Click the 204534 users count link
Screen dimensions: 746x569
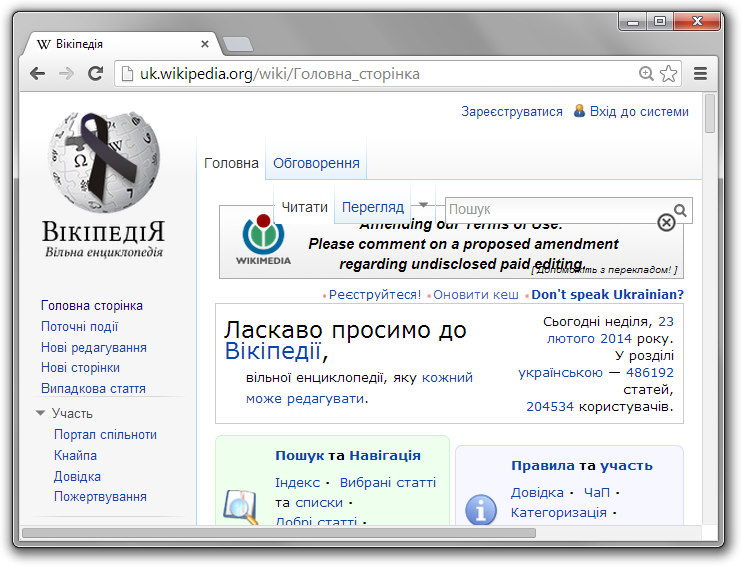click(550, 407)
